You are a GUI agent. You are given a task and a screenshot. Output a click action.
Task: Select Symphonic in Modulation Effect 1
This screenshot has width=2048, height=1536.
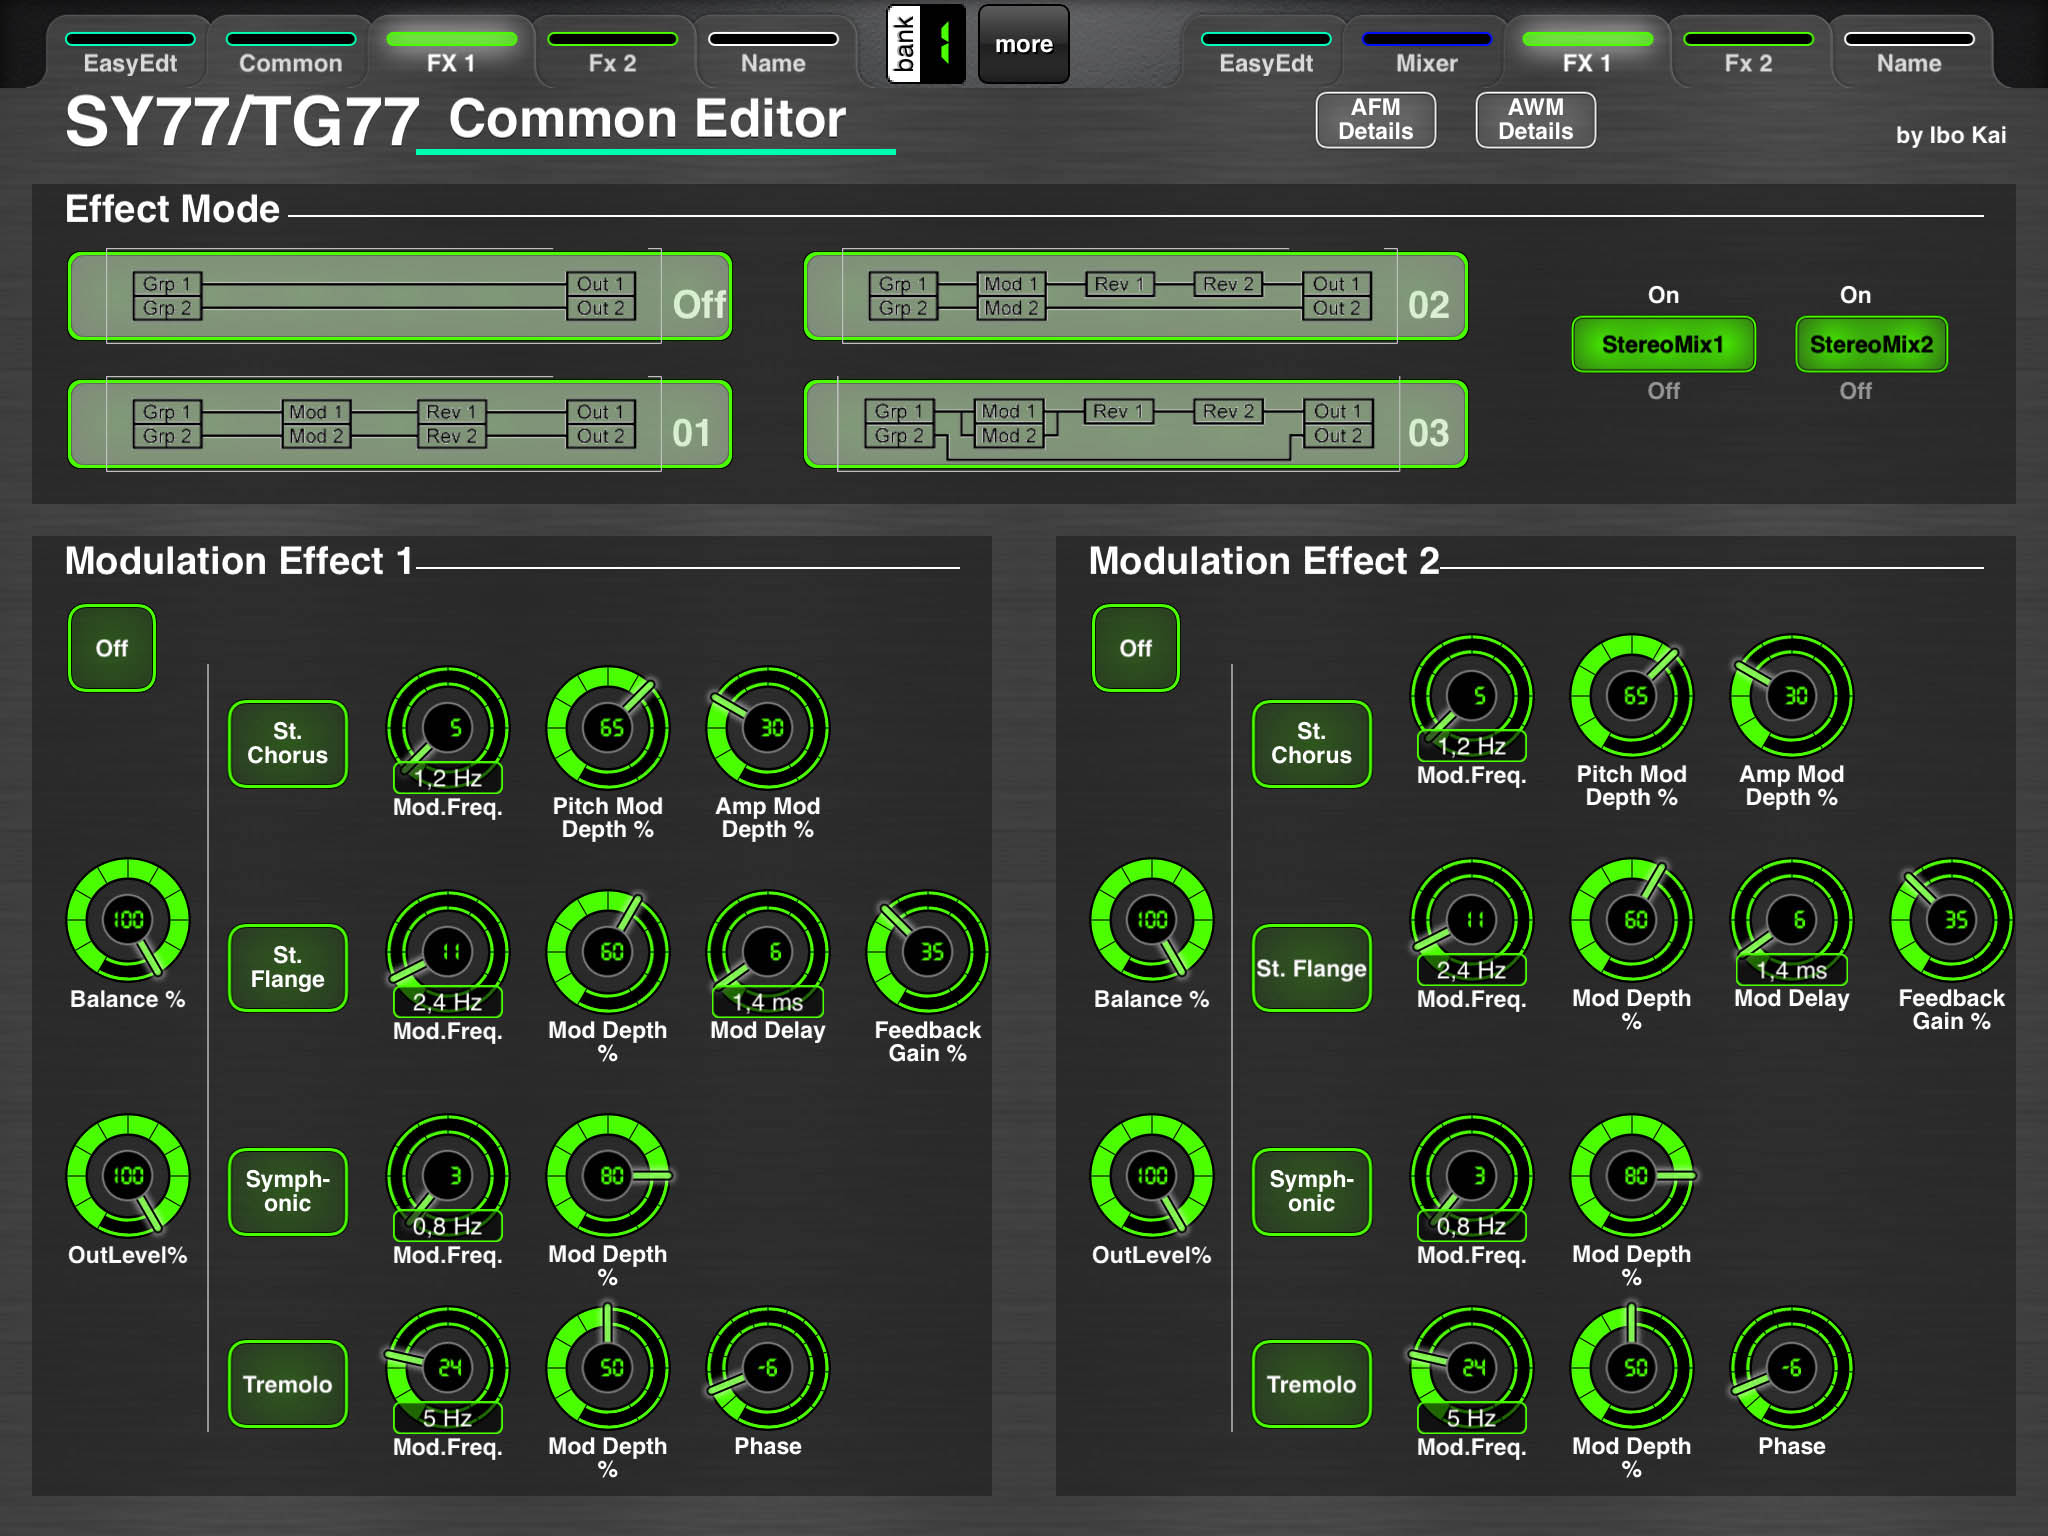[x=287, y=1190]
